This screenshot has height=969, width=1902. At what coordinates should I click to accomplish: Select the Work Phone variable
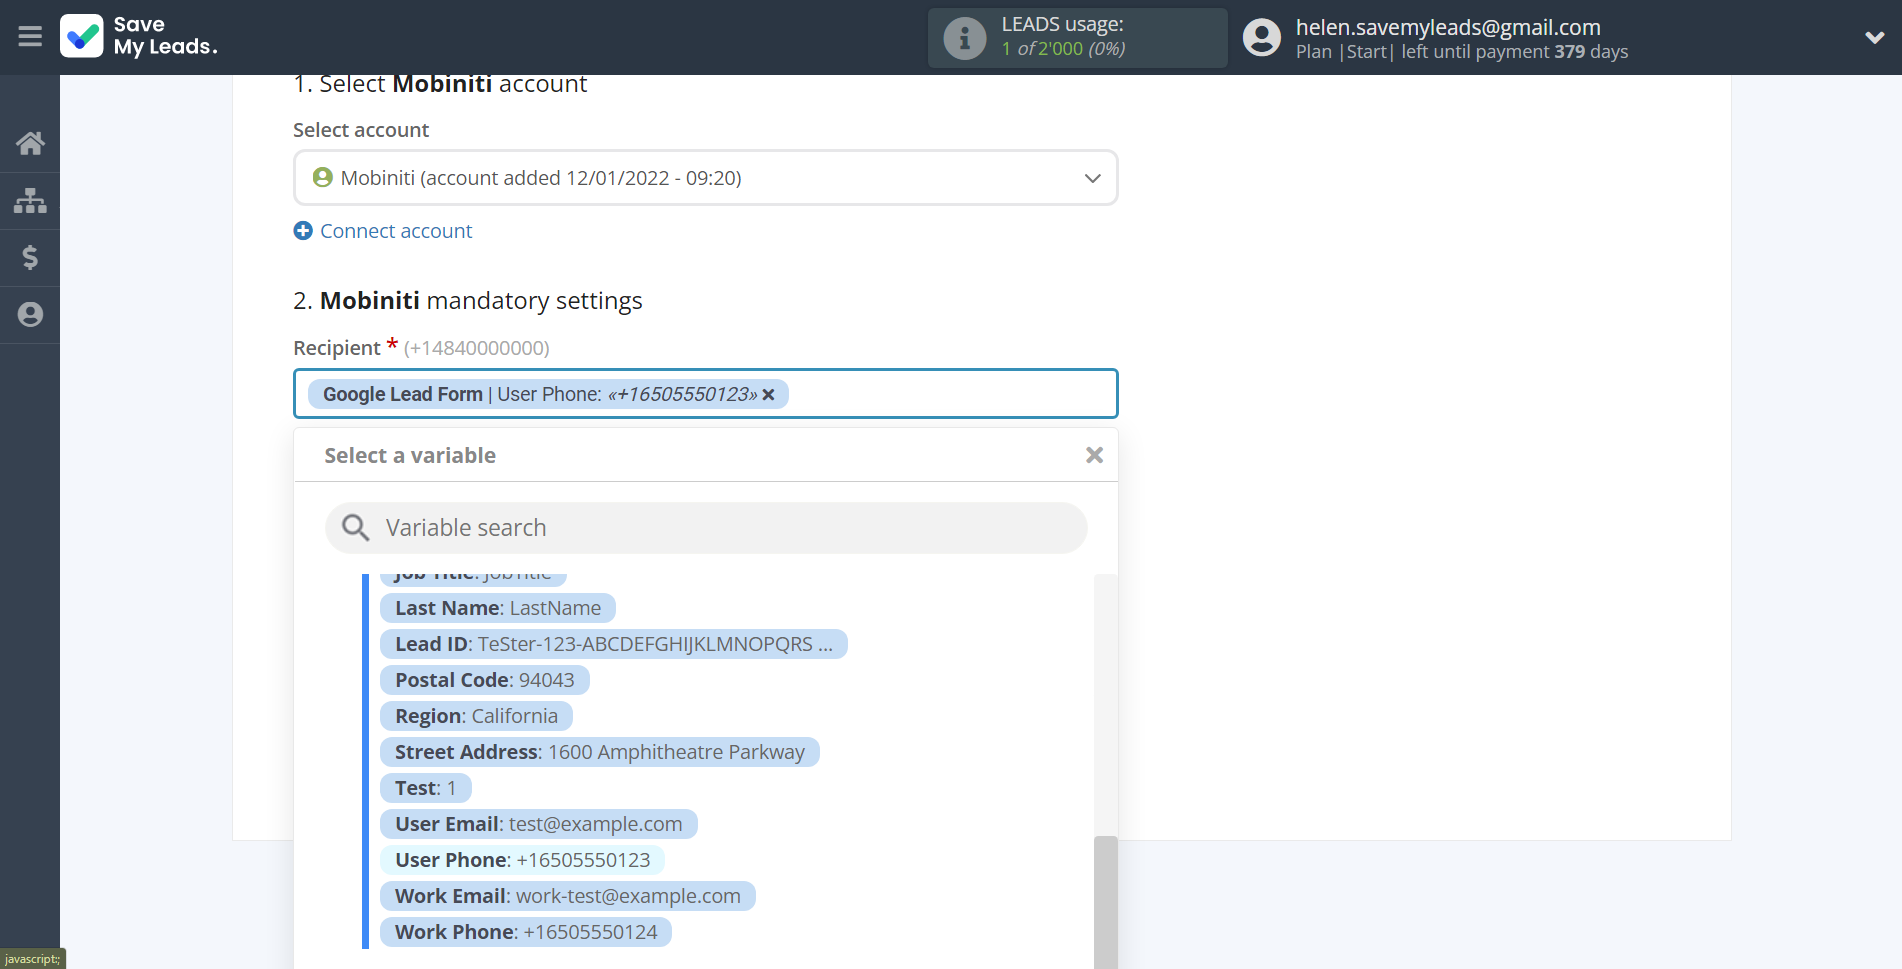click(525, 932)
